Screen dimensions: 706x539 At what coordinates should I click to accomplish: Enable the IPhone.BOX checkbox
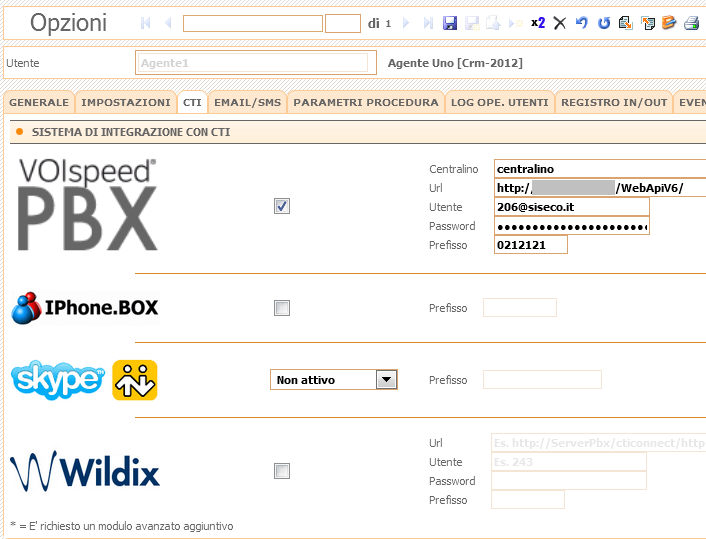click(282, 308)
